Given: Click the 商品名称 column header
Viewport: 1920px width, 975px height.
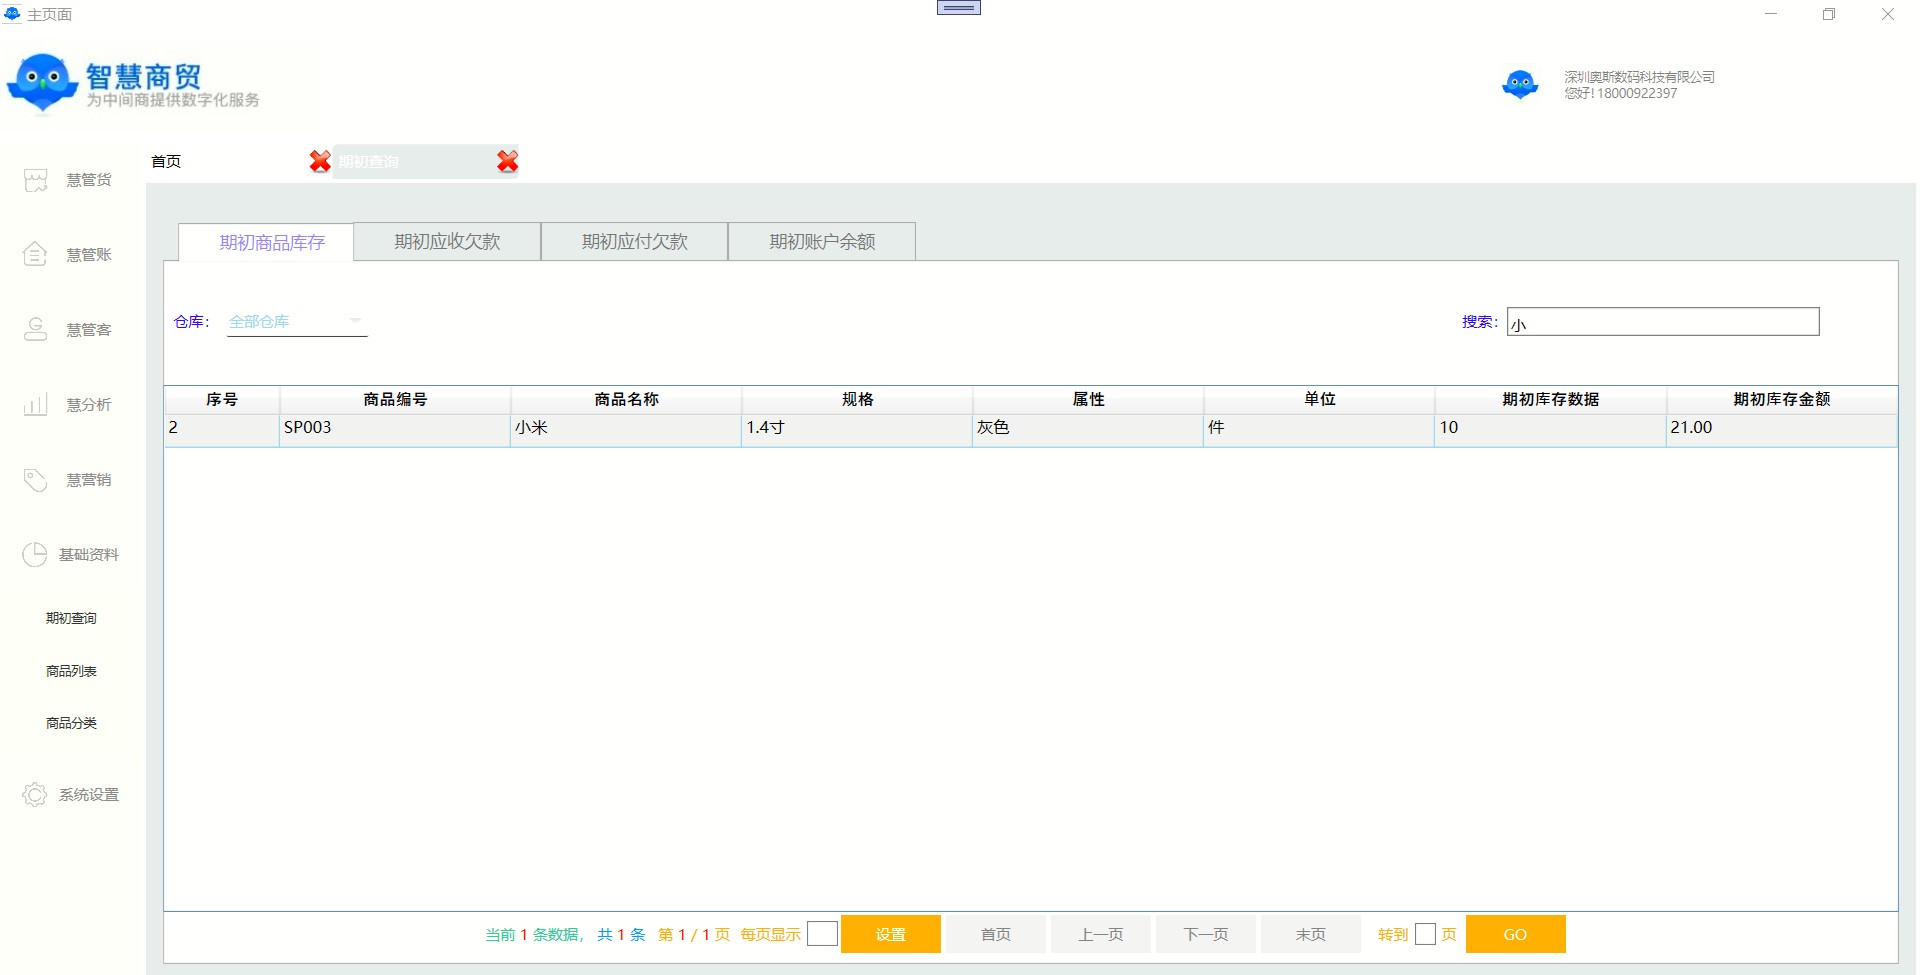Looking at the screenshot, I should 626,399.
